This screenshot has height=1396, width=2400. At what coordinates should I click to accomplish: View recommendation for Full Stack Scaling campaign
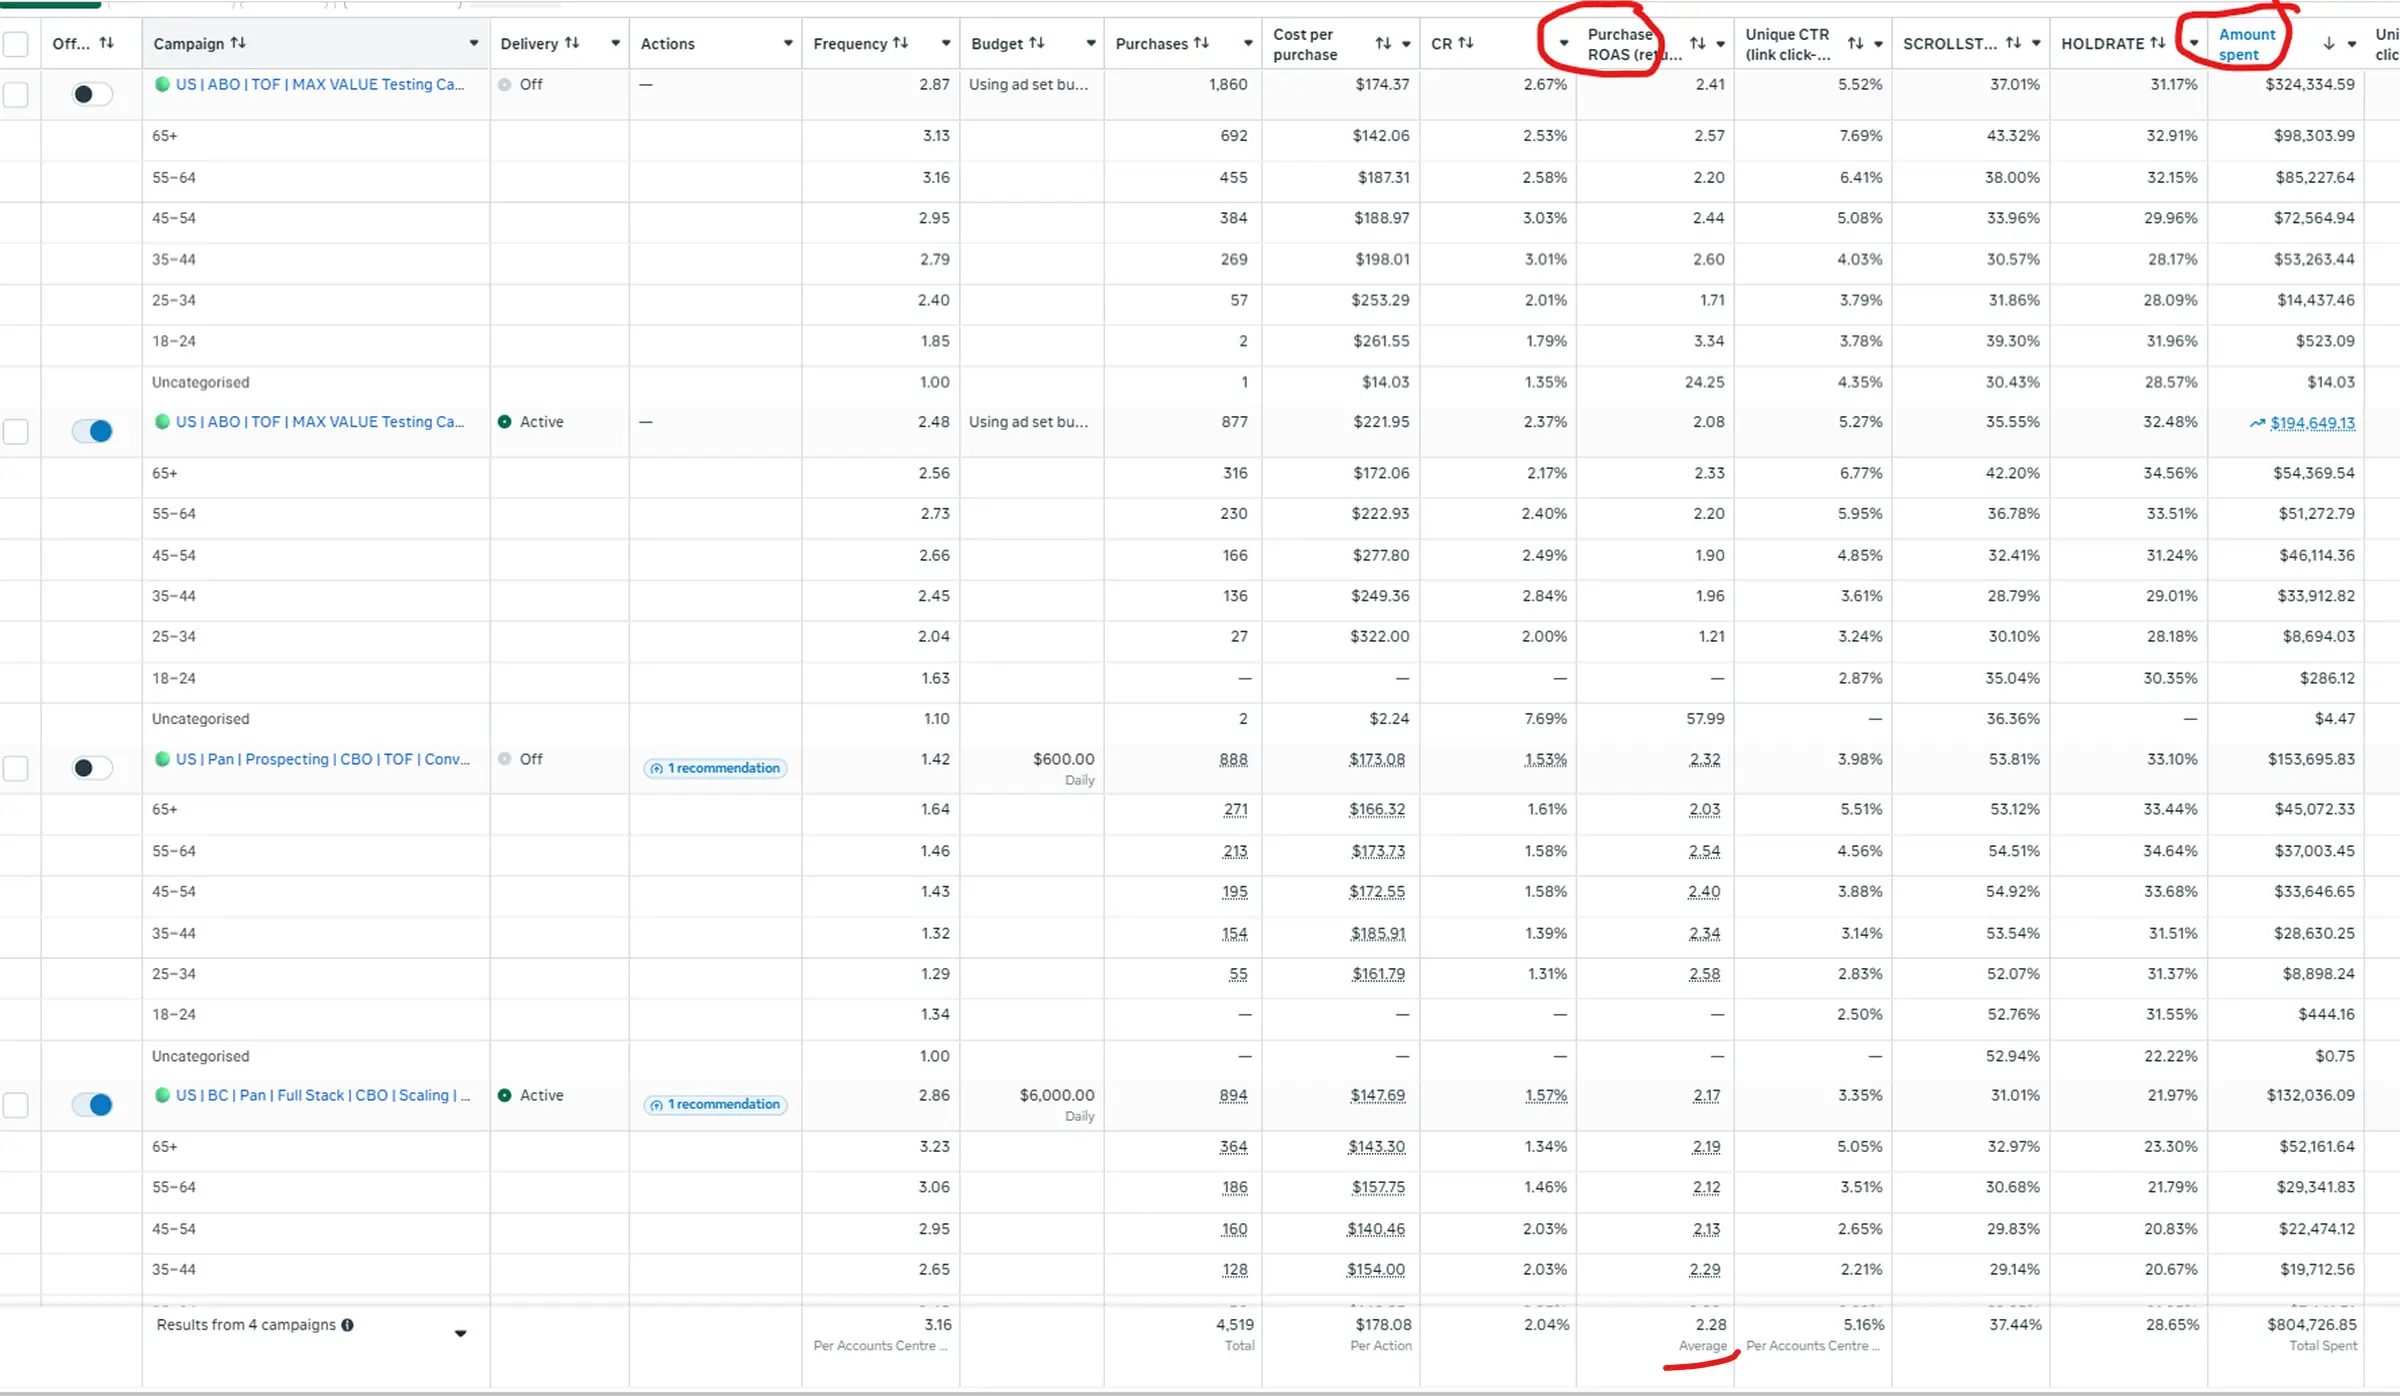(715, 1104)
